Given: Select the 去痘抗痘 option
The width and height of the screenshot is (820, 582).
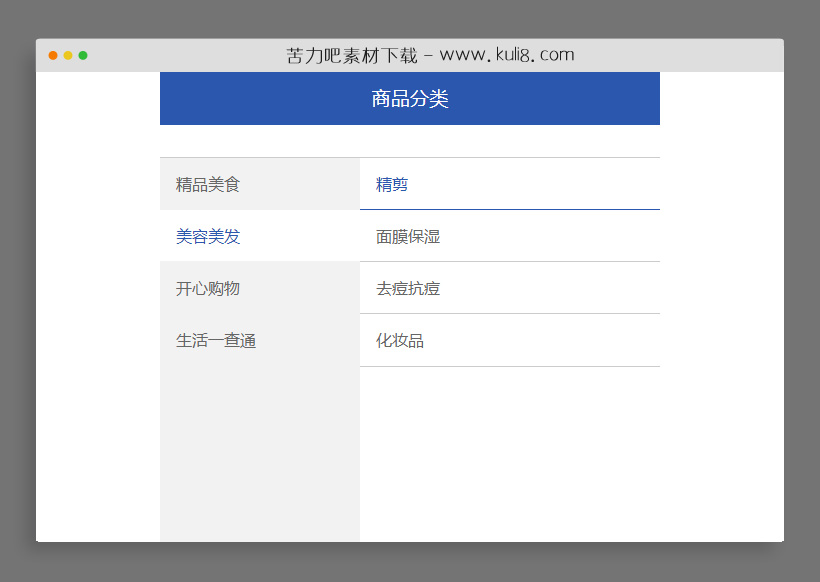Looking at the screenshot, I should [402, 288].
